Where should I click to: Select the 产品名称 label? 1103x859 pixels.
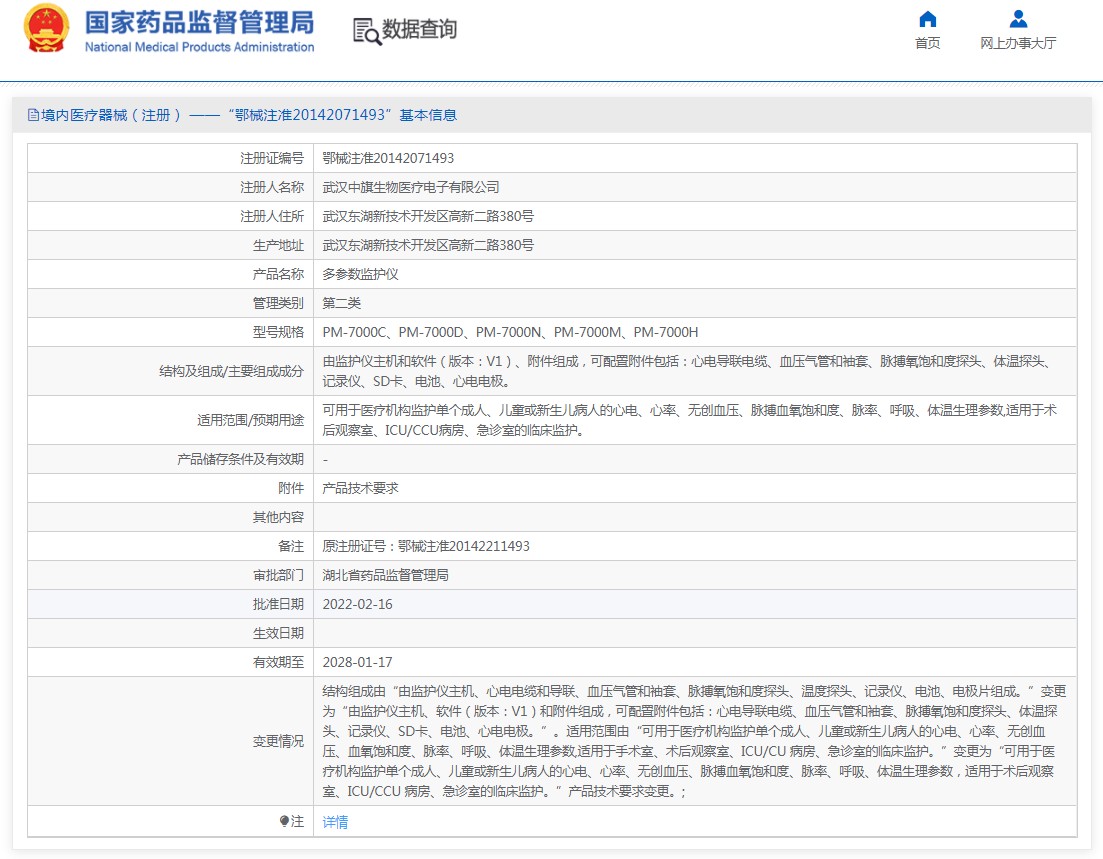(x=278, y=274)
